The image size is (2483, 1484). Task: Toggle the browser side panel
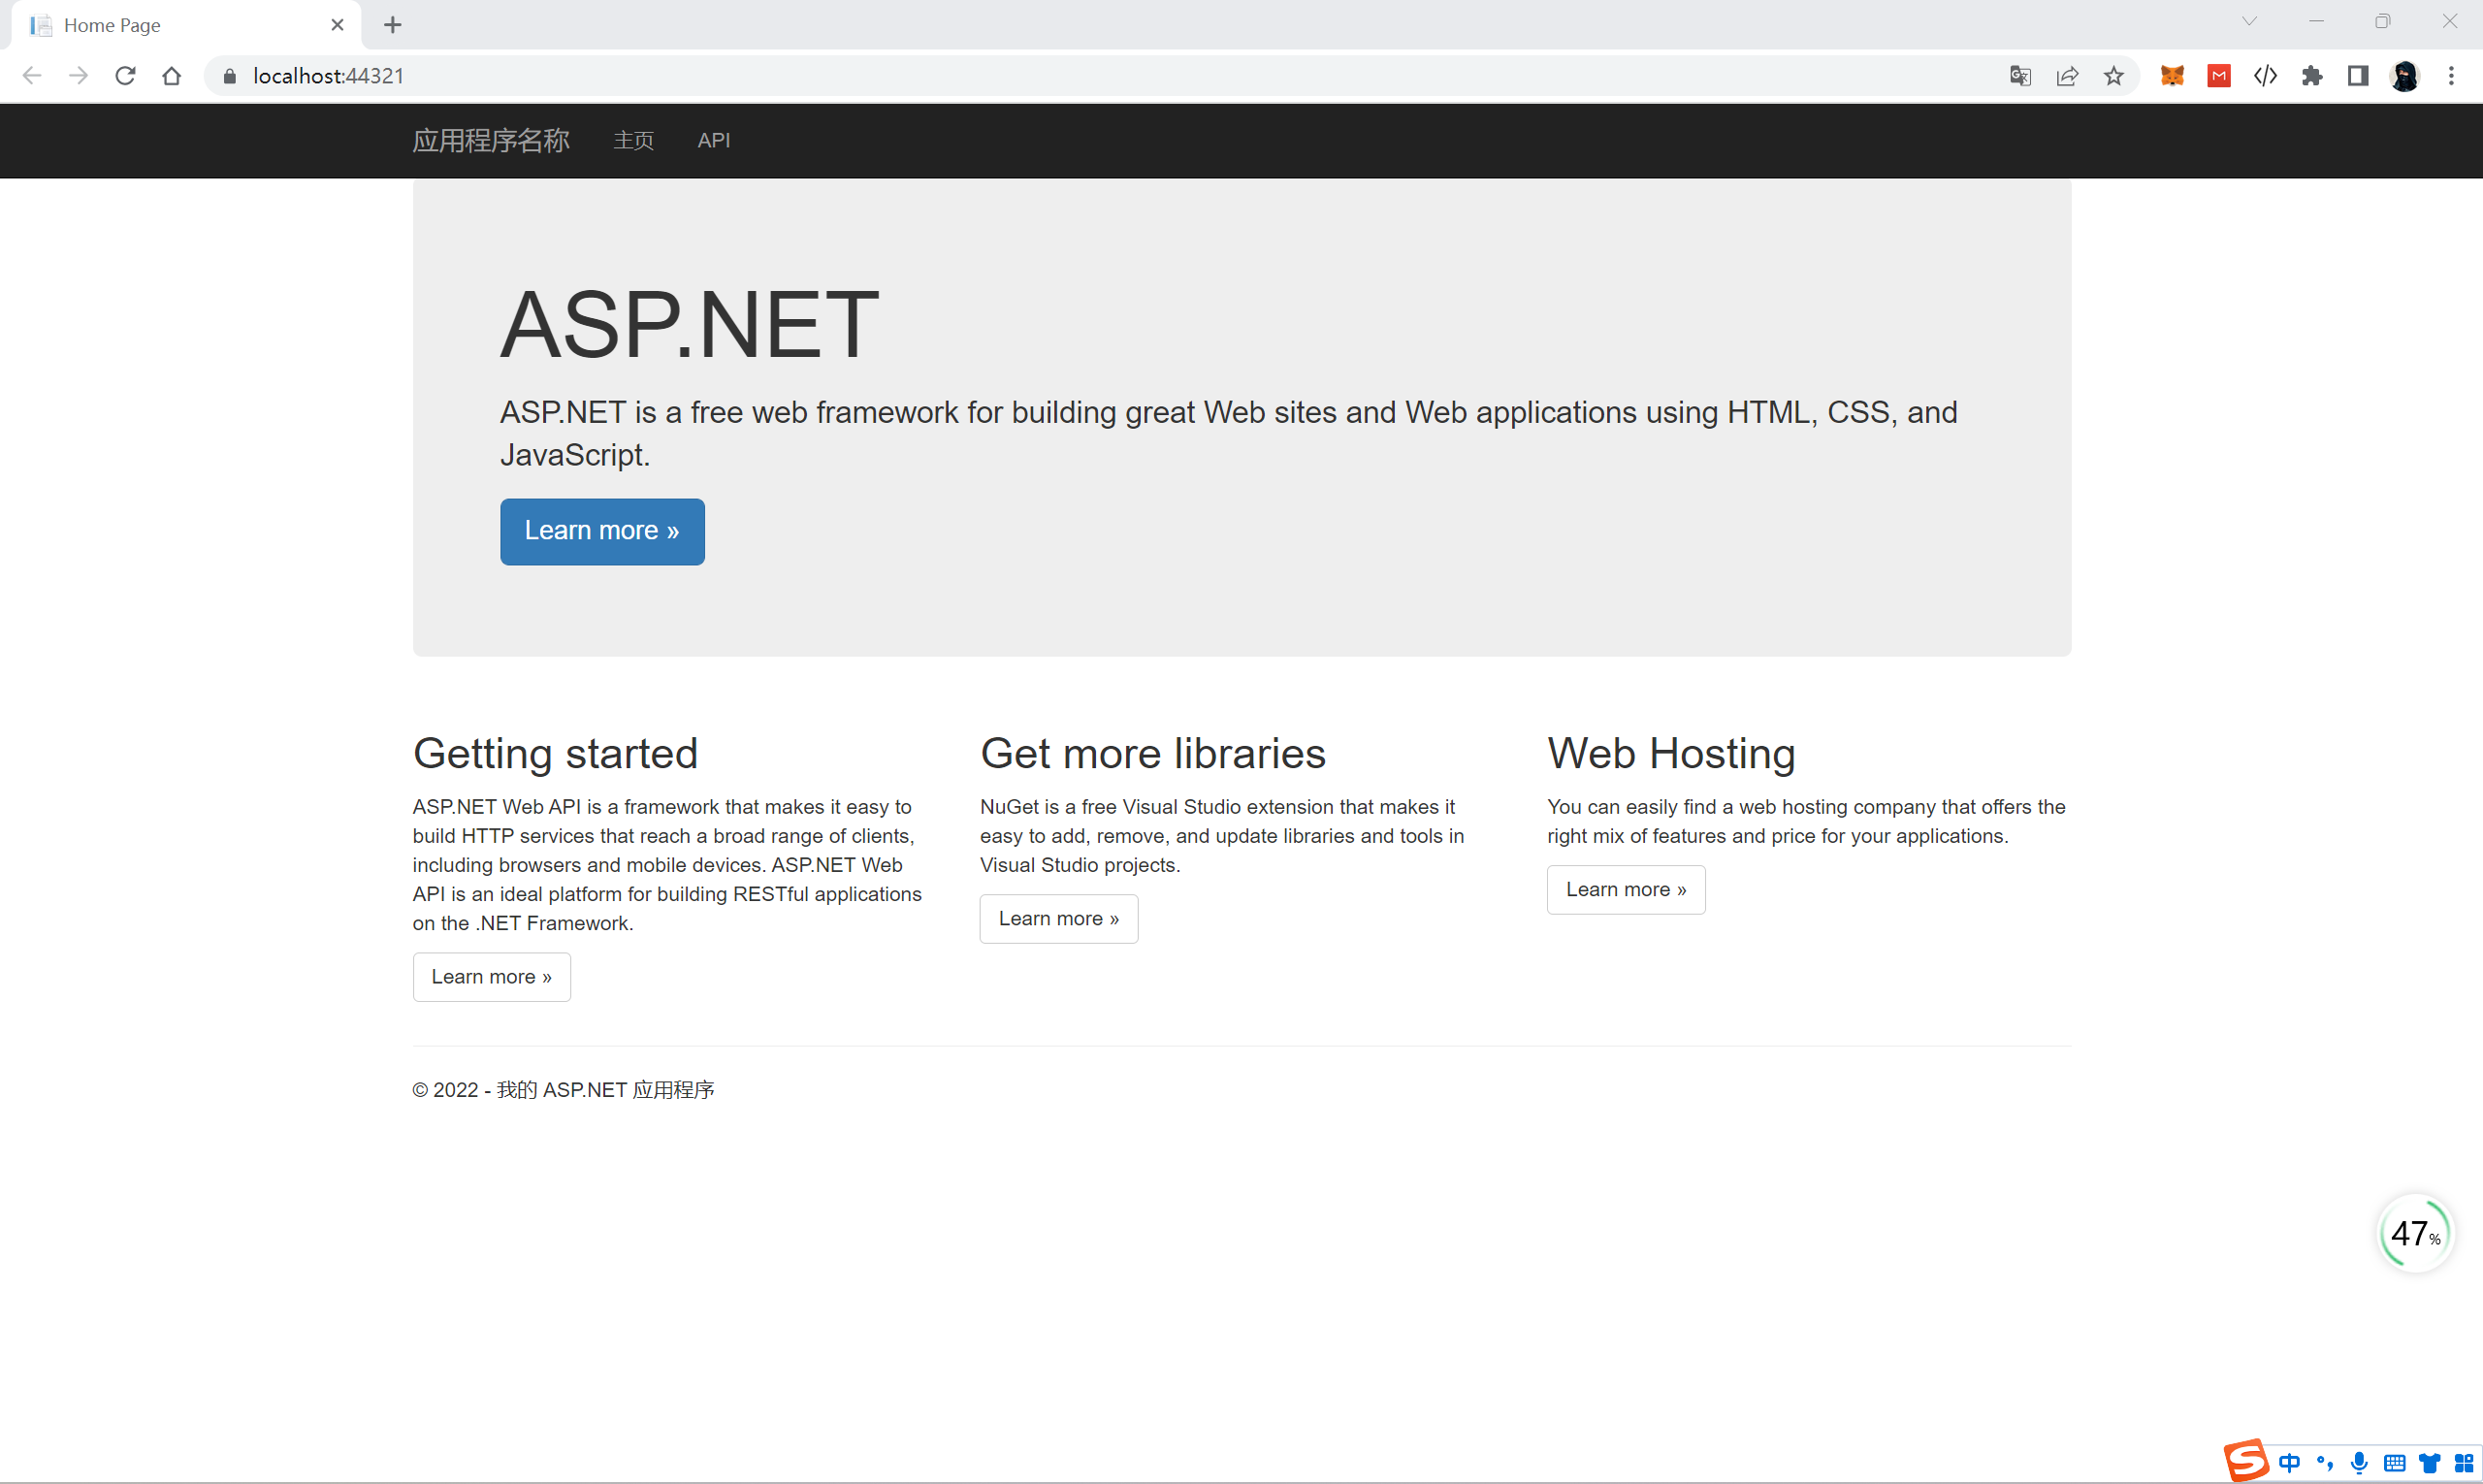click(x=2357, y=76)
